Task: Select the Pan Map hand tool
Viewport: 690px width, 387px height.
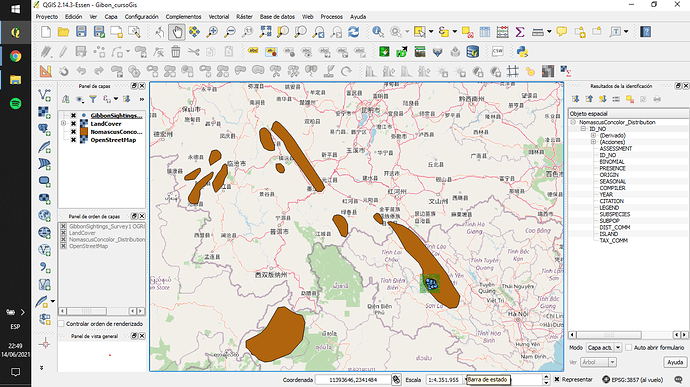Action: [x=177, y=32]
